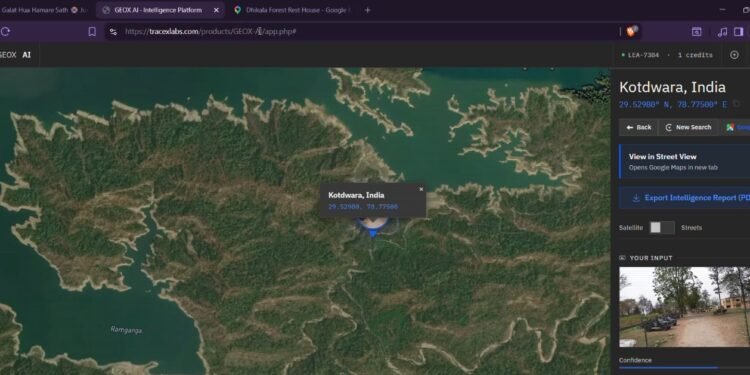
Task: Switch to the Galat Hua Hamare Sath tab
Action: [45, 10]
